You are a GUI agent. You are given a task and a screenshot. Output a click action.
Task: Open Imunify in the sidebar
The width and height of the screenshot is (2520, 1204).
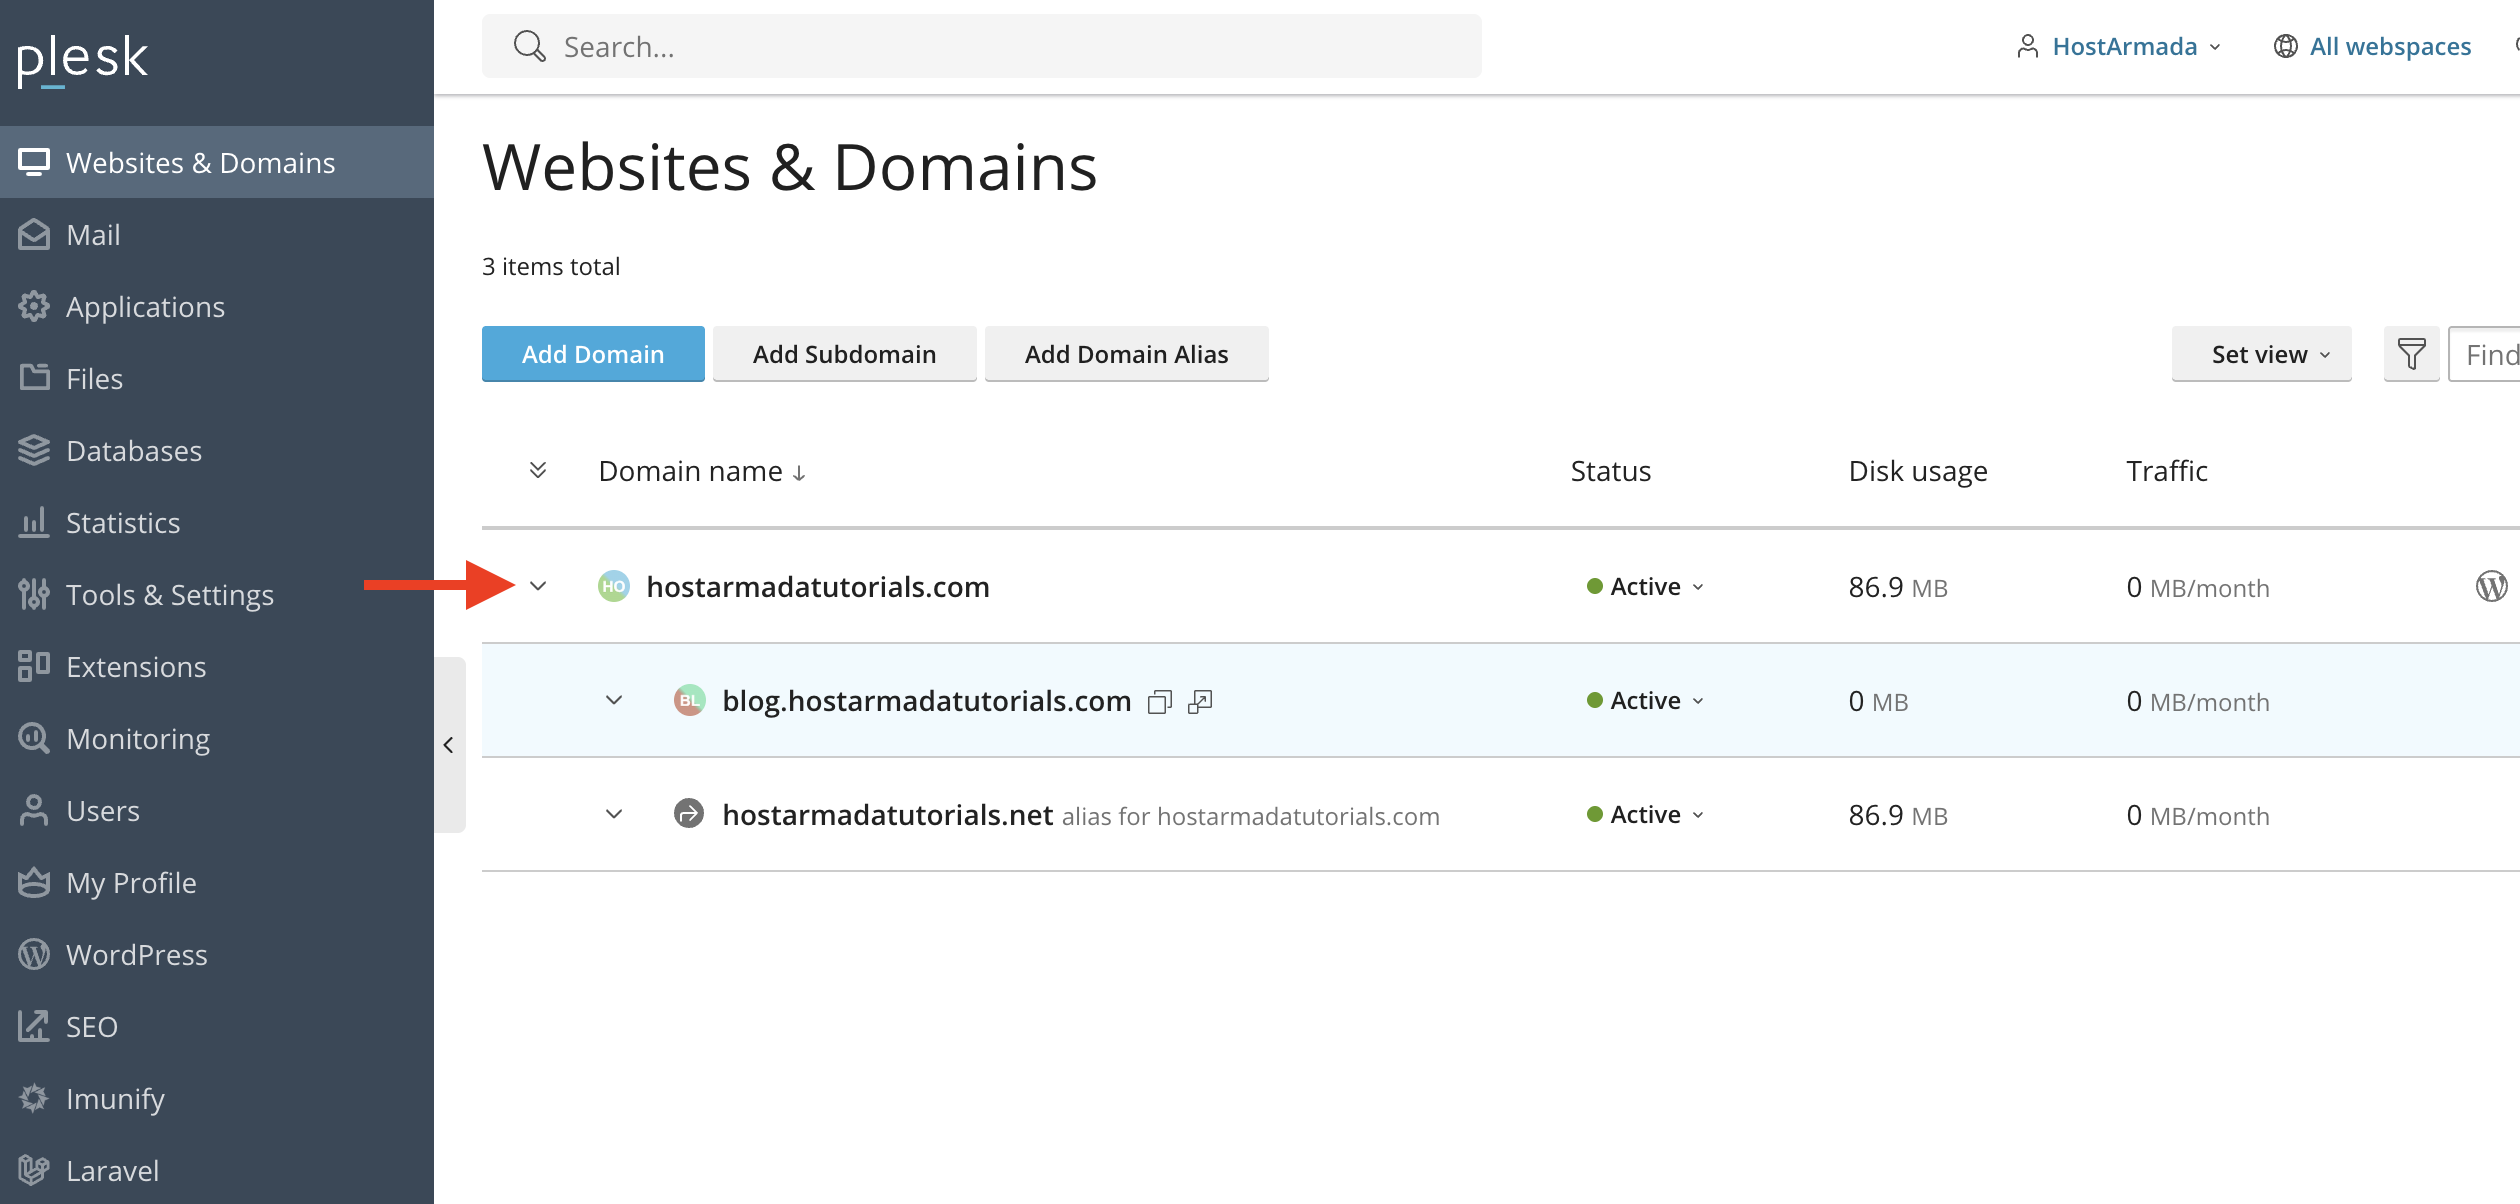[x=217, y=1098]
